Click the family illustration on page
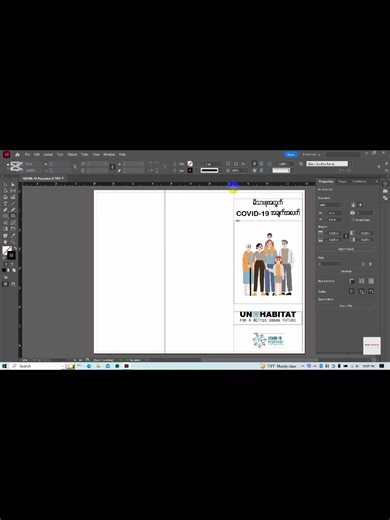Screen dimensions: 390x520 tap(269, 264)
